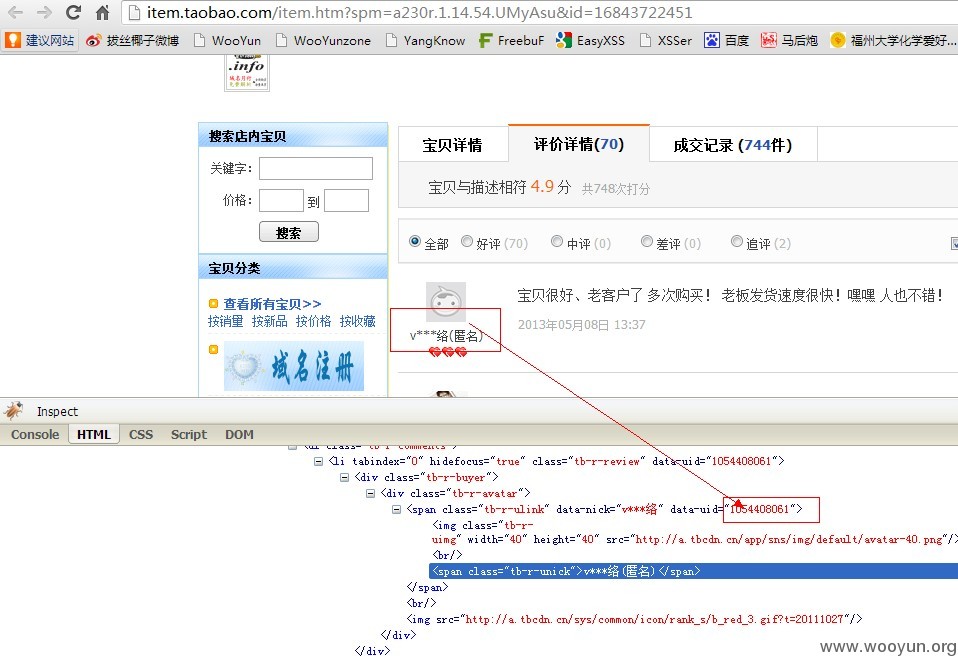Sort by 按新品 link

[269, 321]
